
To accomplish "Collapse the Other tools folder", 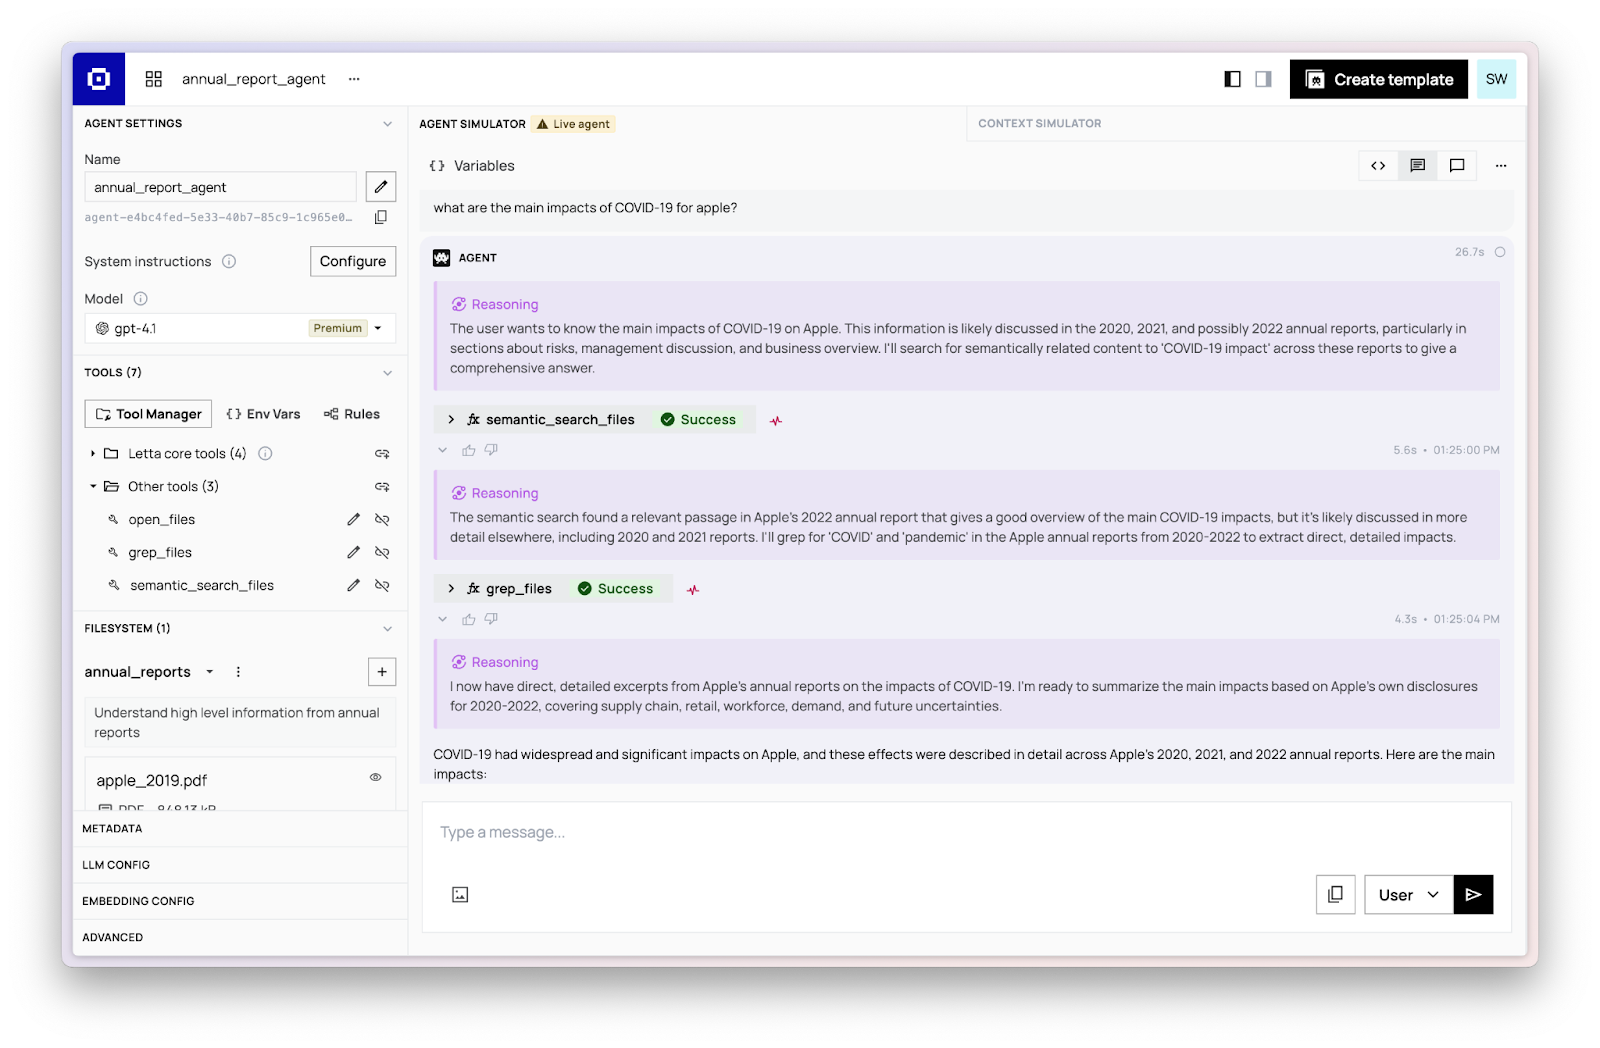I will 93,486.
